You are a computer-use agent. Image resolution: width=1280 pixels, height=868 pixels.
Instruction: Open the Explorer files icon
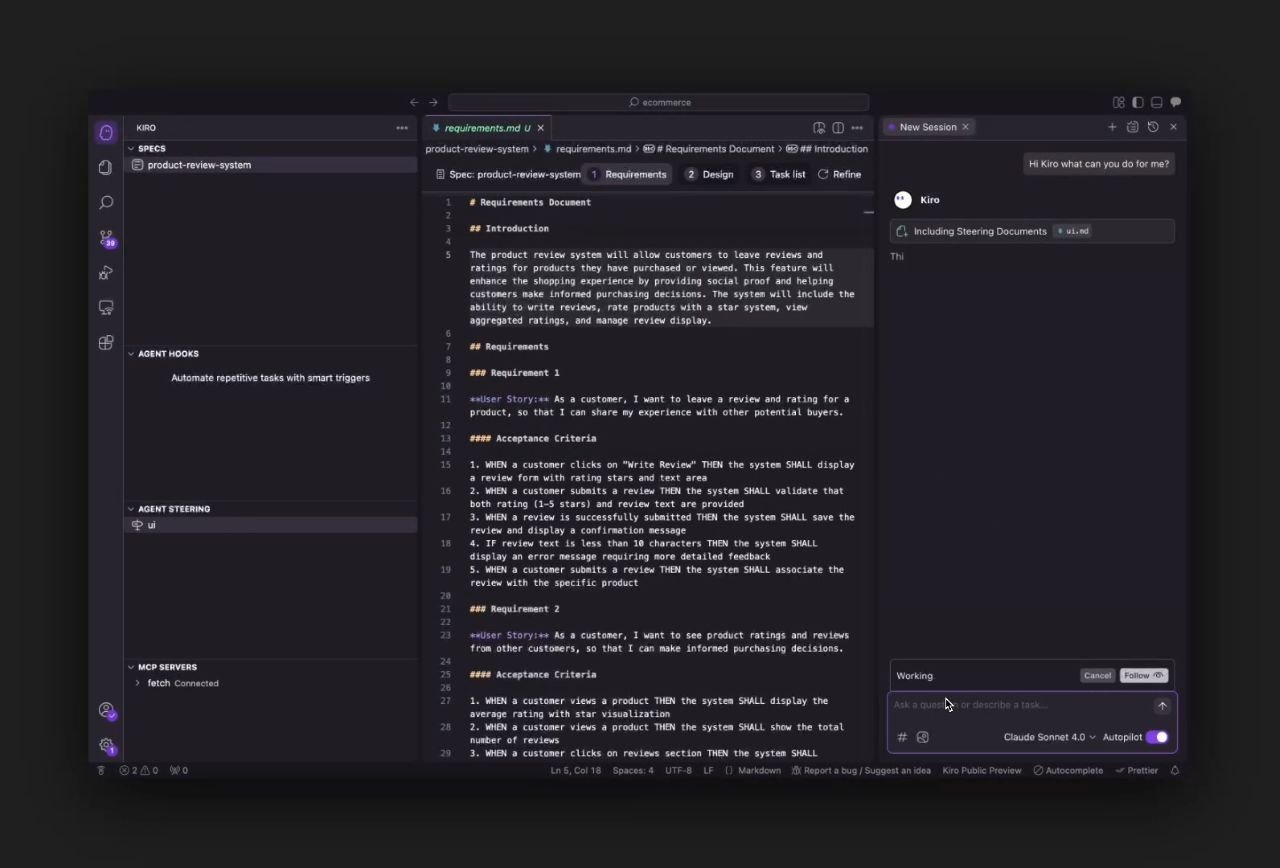[x=106, y=167]
